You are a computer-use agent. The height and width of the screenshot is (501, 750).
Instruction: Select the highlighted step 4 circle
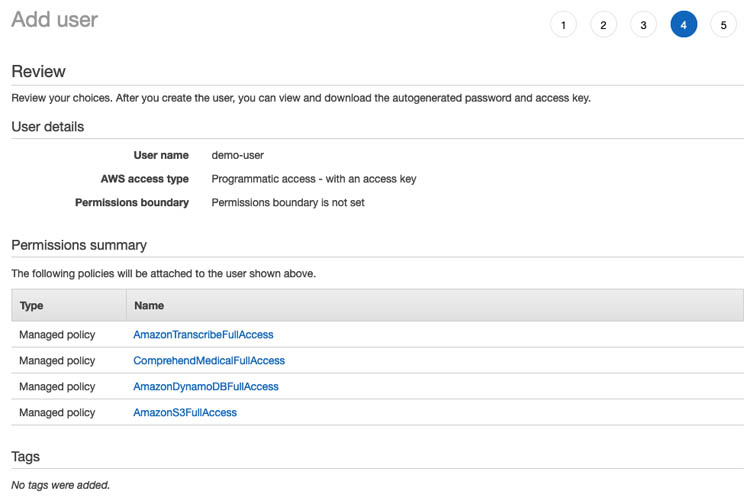(684, 25)
